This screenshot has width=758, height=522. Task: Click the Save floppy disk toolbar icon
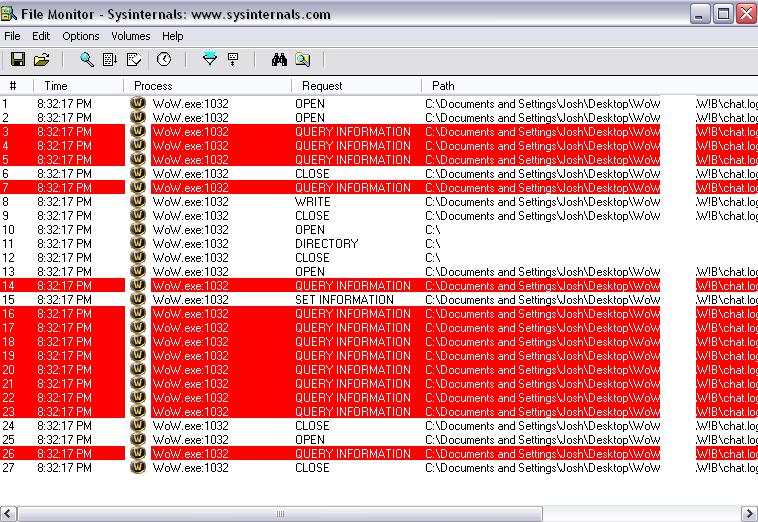click(18, 59)
